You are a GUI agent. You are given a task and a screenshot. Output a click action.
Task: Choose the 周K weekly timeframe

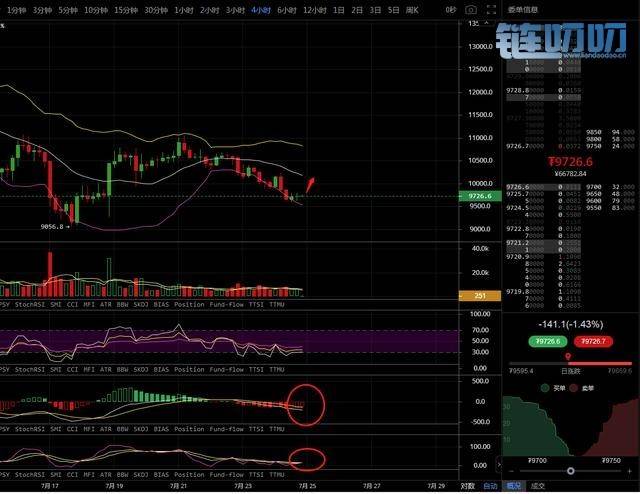(x=412, y=10)
